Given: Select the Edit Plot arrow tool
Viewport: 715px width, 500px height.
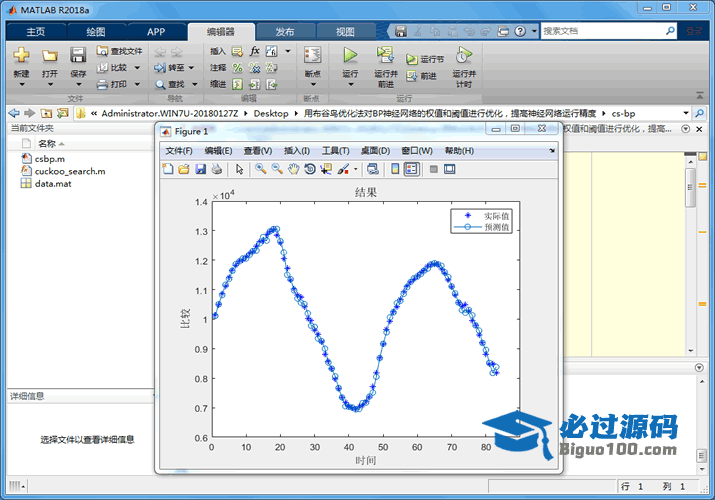Looking at the screenshot, I should [240, 169].
